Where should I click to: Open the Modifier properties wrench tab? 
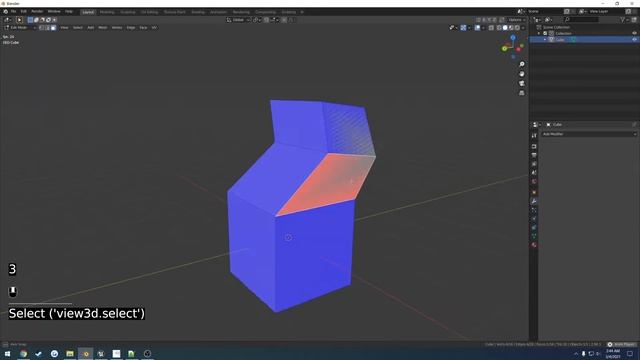tap(534, 201)
